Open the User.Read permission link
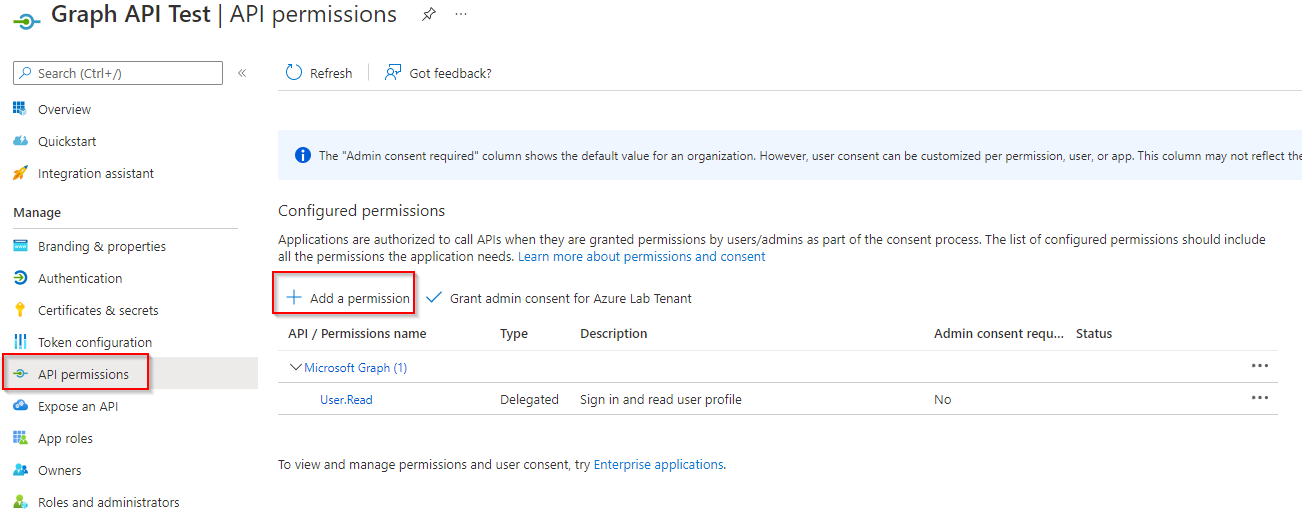 346,400
